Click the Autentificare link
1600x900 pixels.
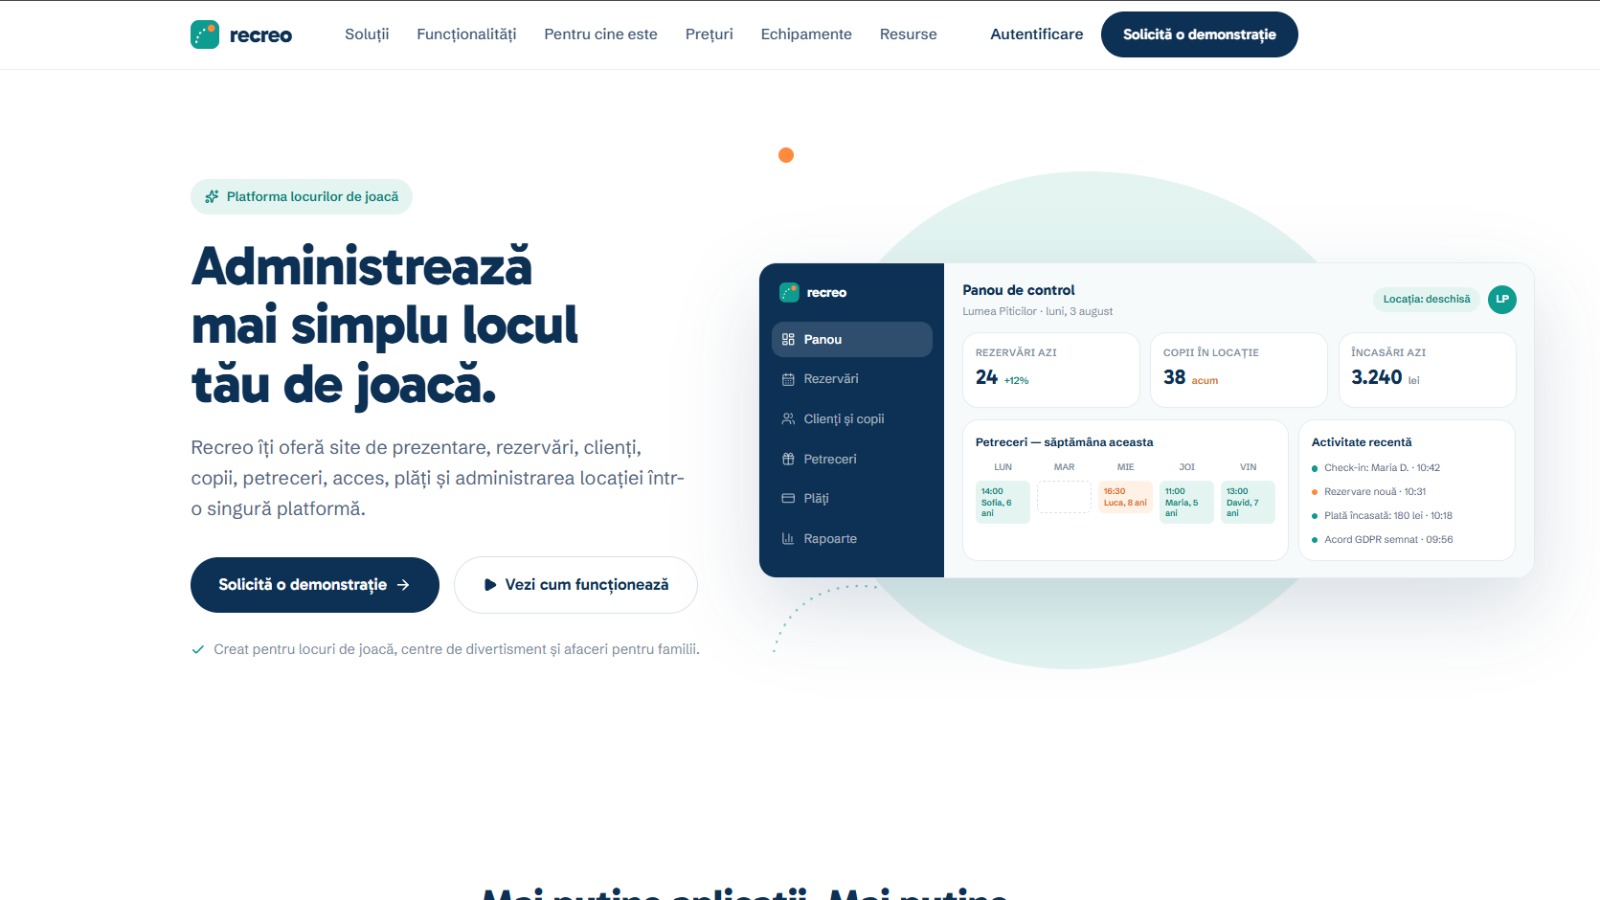point(1037,34)
